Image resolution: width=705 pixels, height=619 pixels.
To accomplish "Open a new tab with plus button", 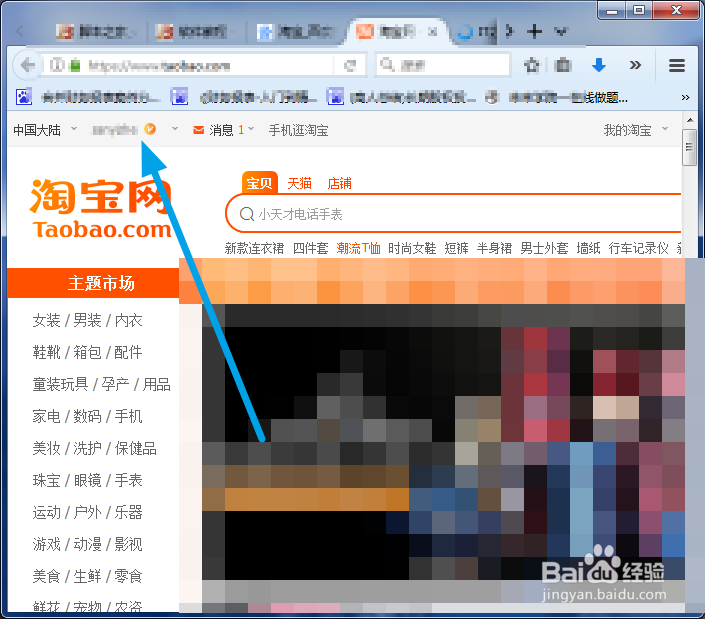I will (x=534, y=31).
